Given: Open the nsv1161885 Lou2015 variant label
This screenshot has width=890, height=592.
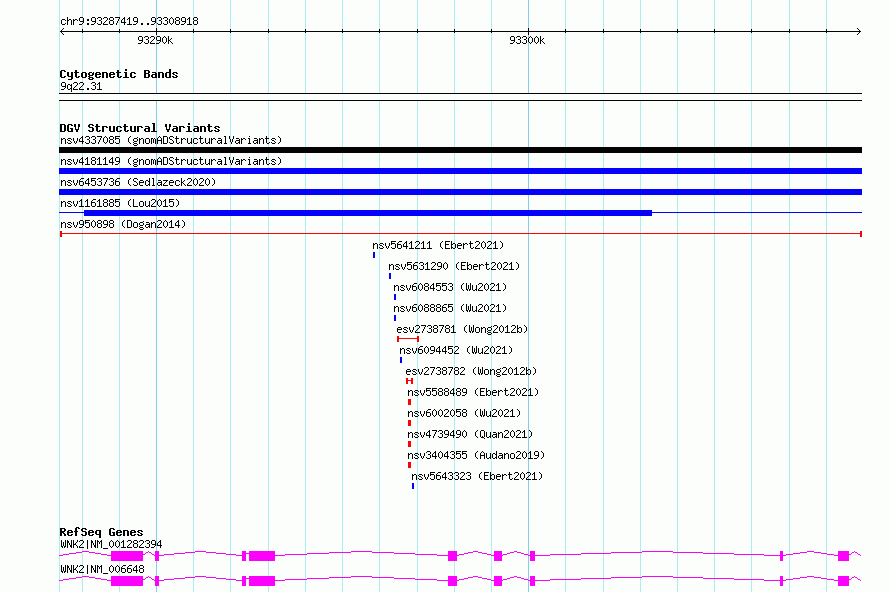Looking at the screenshot, I should click(x=120, y=203).
